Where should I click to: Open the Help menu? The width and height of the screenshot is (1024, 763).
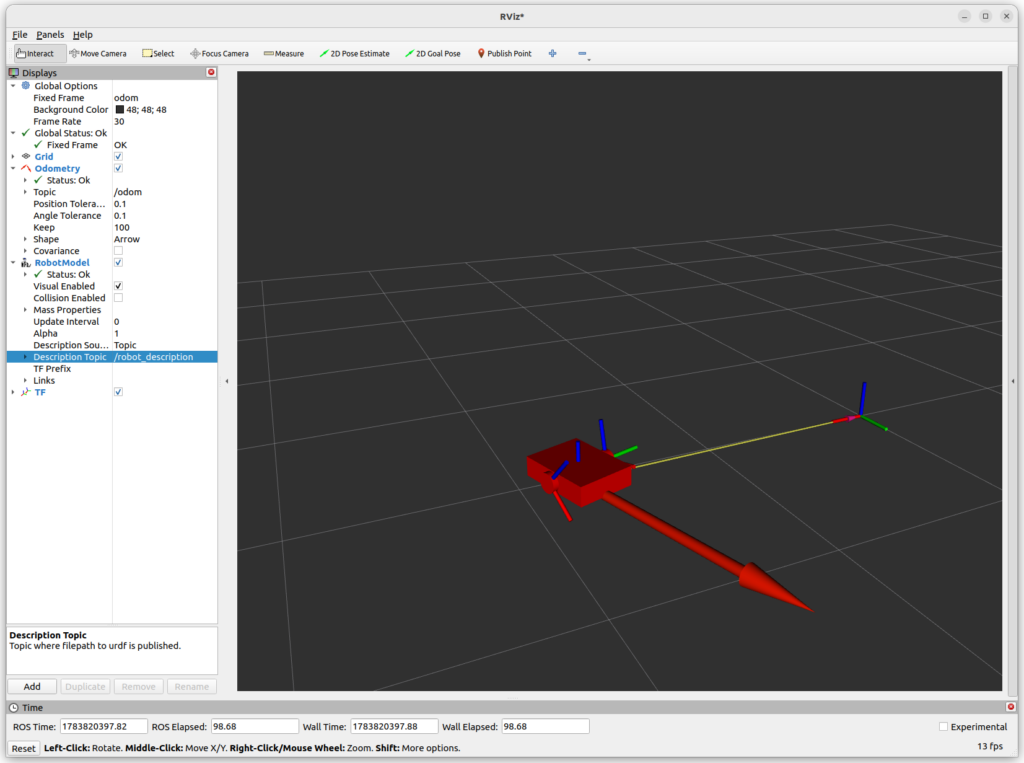point(82,35)
